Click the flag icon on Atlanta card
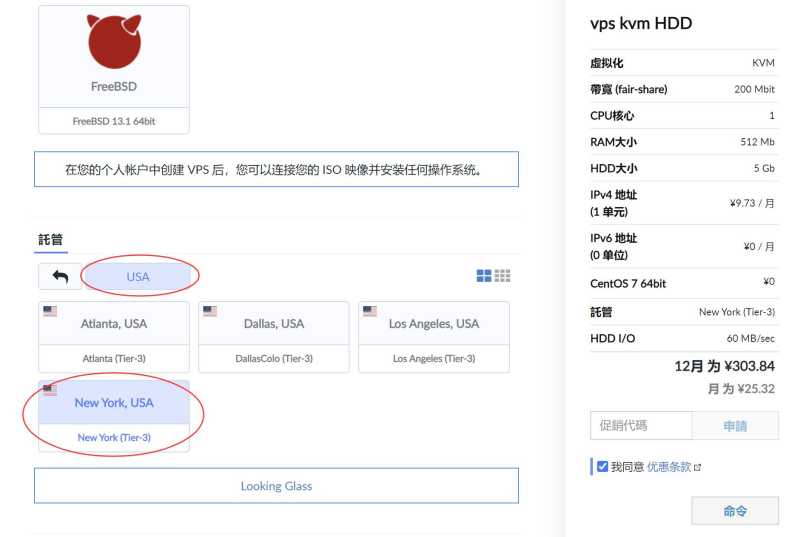 (x=50, y=311)
